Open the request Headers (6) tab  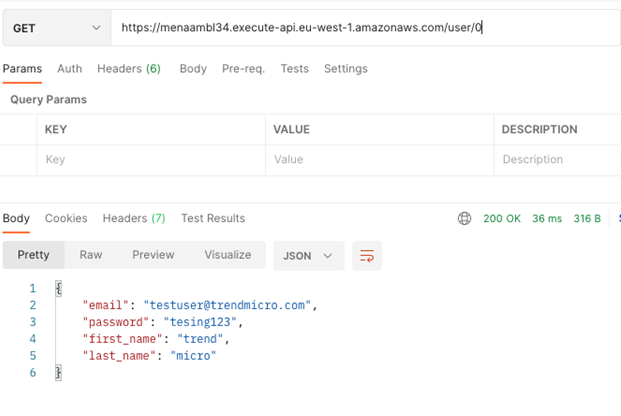(x=129, y=69)
